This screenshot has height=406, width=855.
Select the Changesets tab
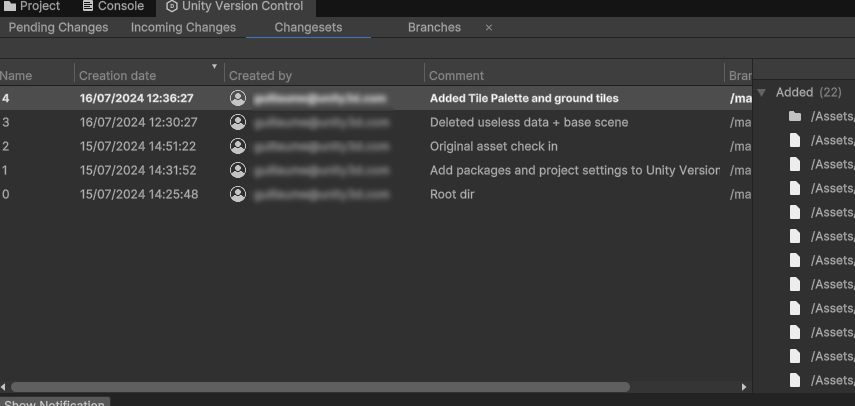308,27
